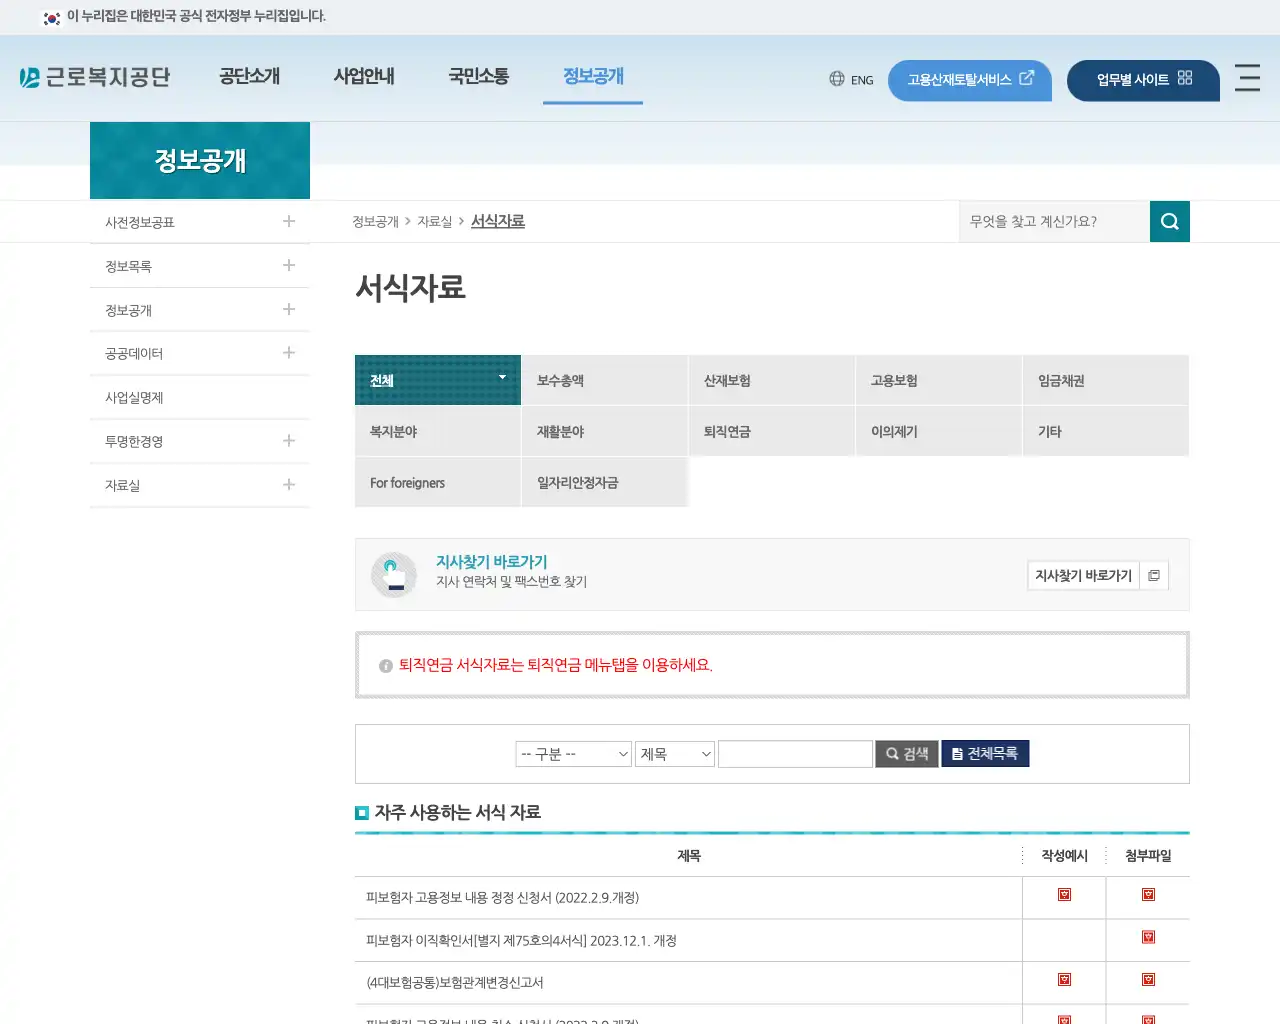Open the -- 구분 -- dropdown
This screenshot has width=1280, height=1024.
573,754
